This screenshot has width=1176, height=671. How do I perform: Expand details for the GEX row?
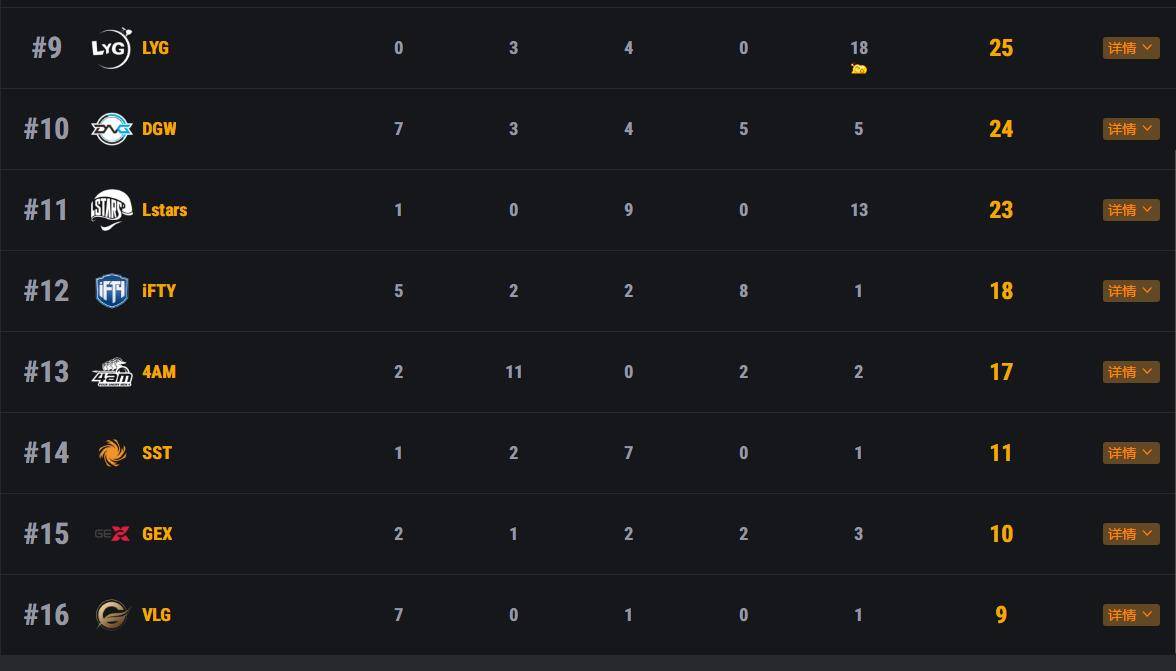pos(1131,534)
